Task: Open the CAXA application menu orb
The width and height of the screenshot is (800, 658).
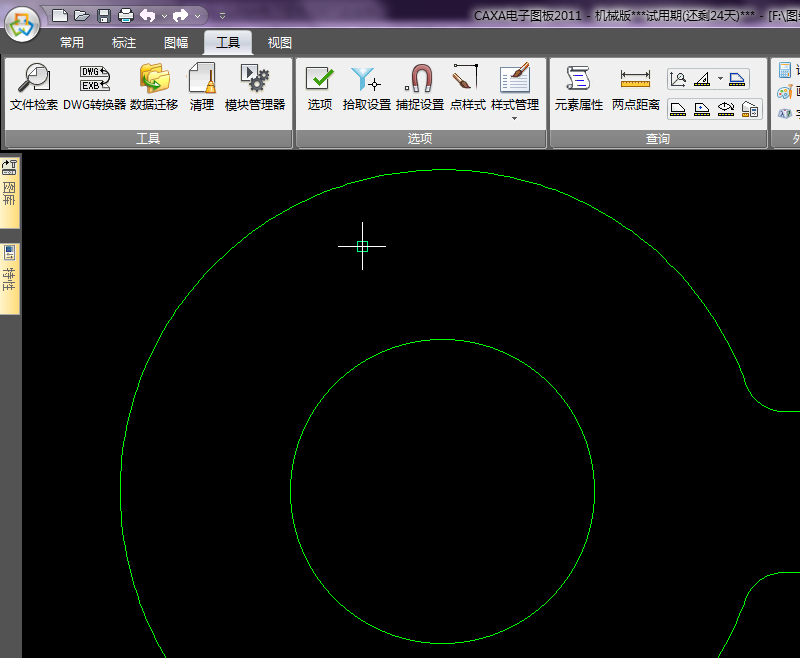Action: (22, 24)
